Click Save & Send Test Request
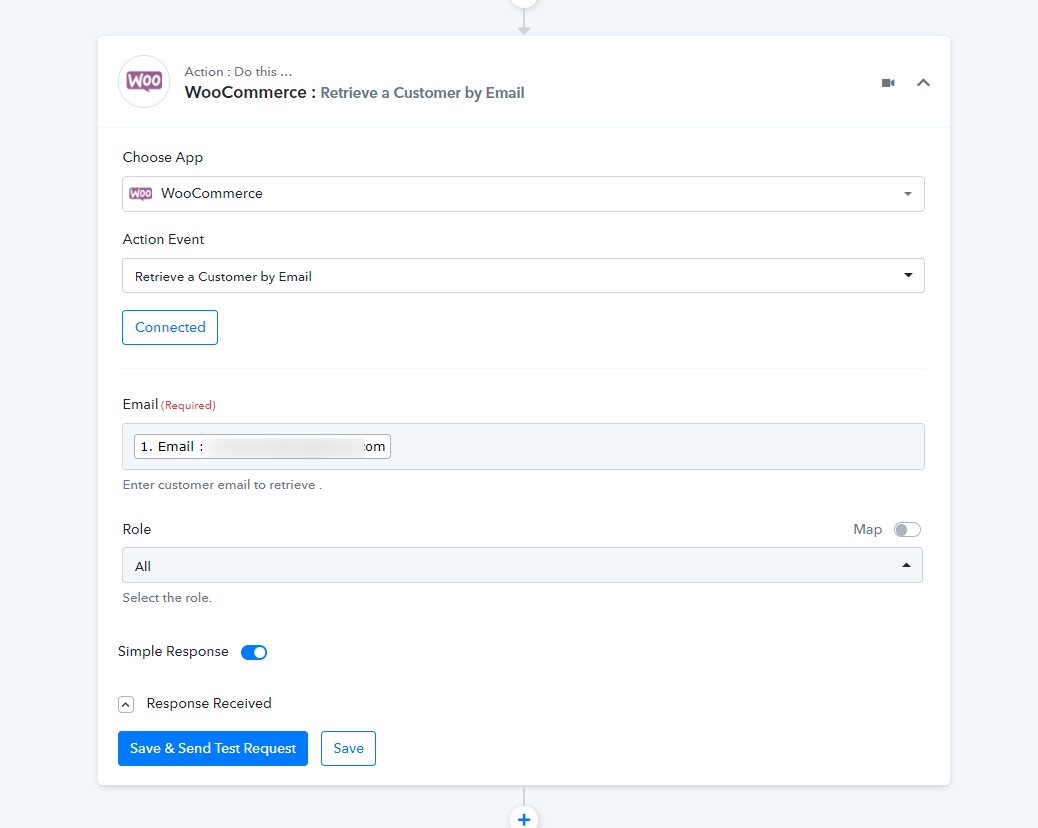The height and width of the screenshot is (828, 1038). tap(213, 748)
